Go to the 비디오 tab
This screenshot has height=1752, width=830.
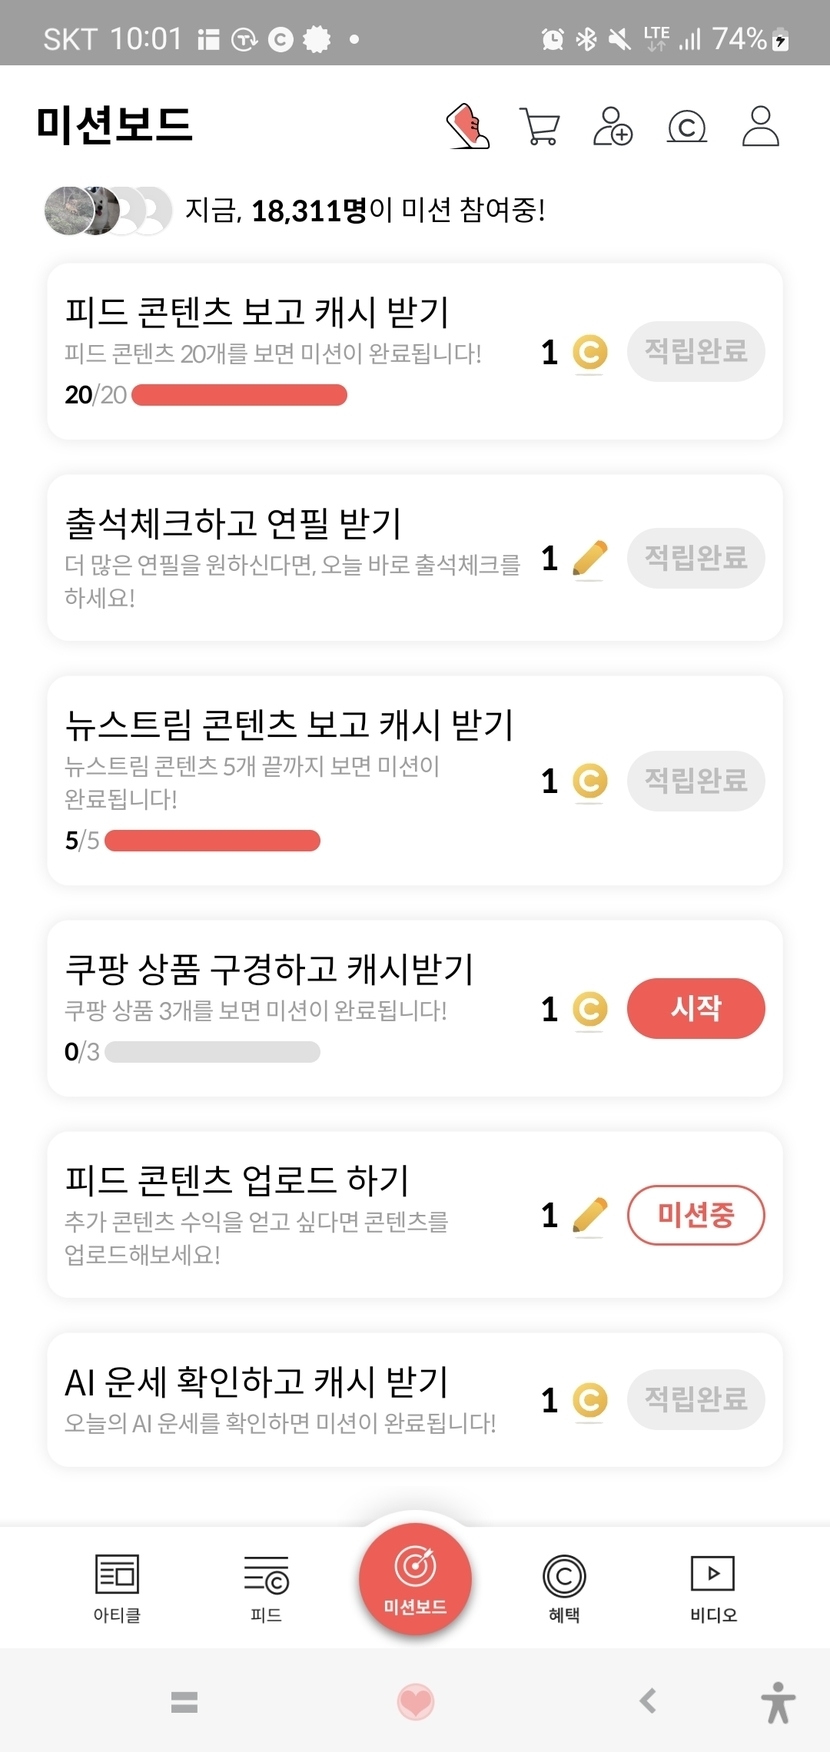tap(713, 1588)
